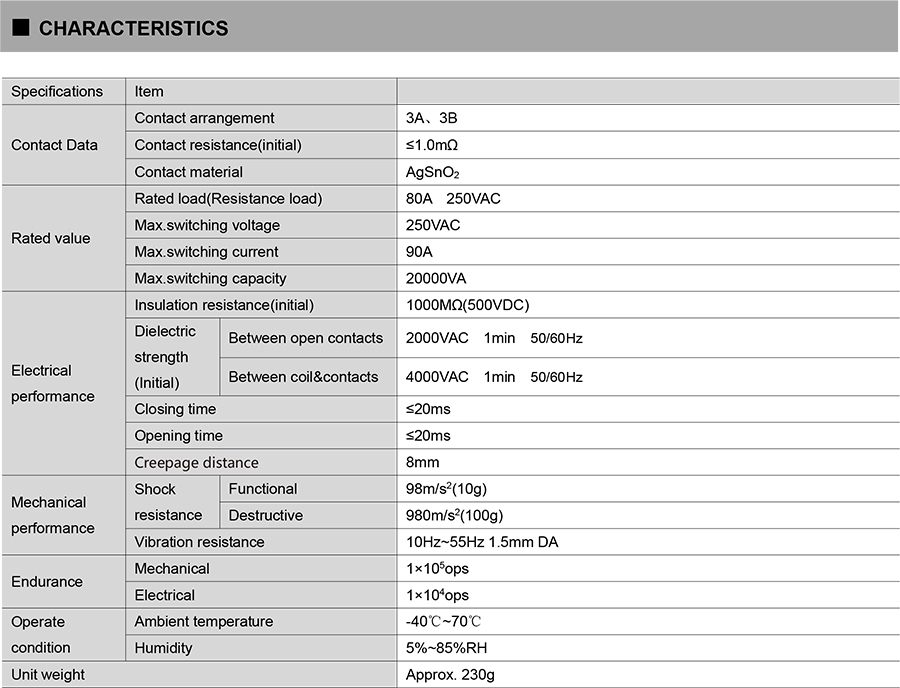
Task: Click the black square beside CHARACTERISTICS
Action: (20, 29)
